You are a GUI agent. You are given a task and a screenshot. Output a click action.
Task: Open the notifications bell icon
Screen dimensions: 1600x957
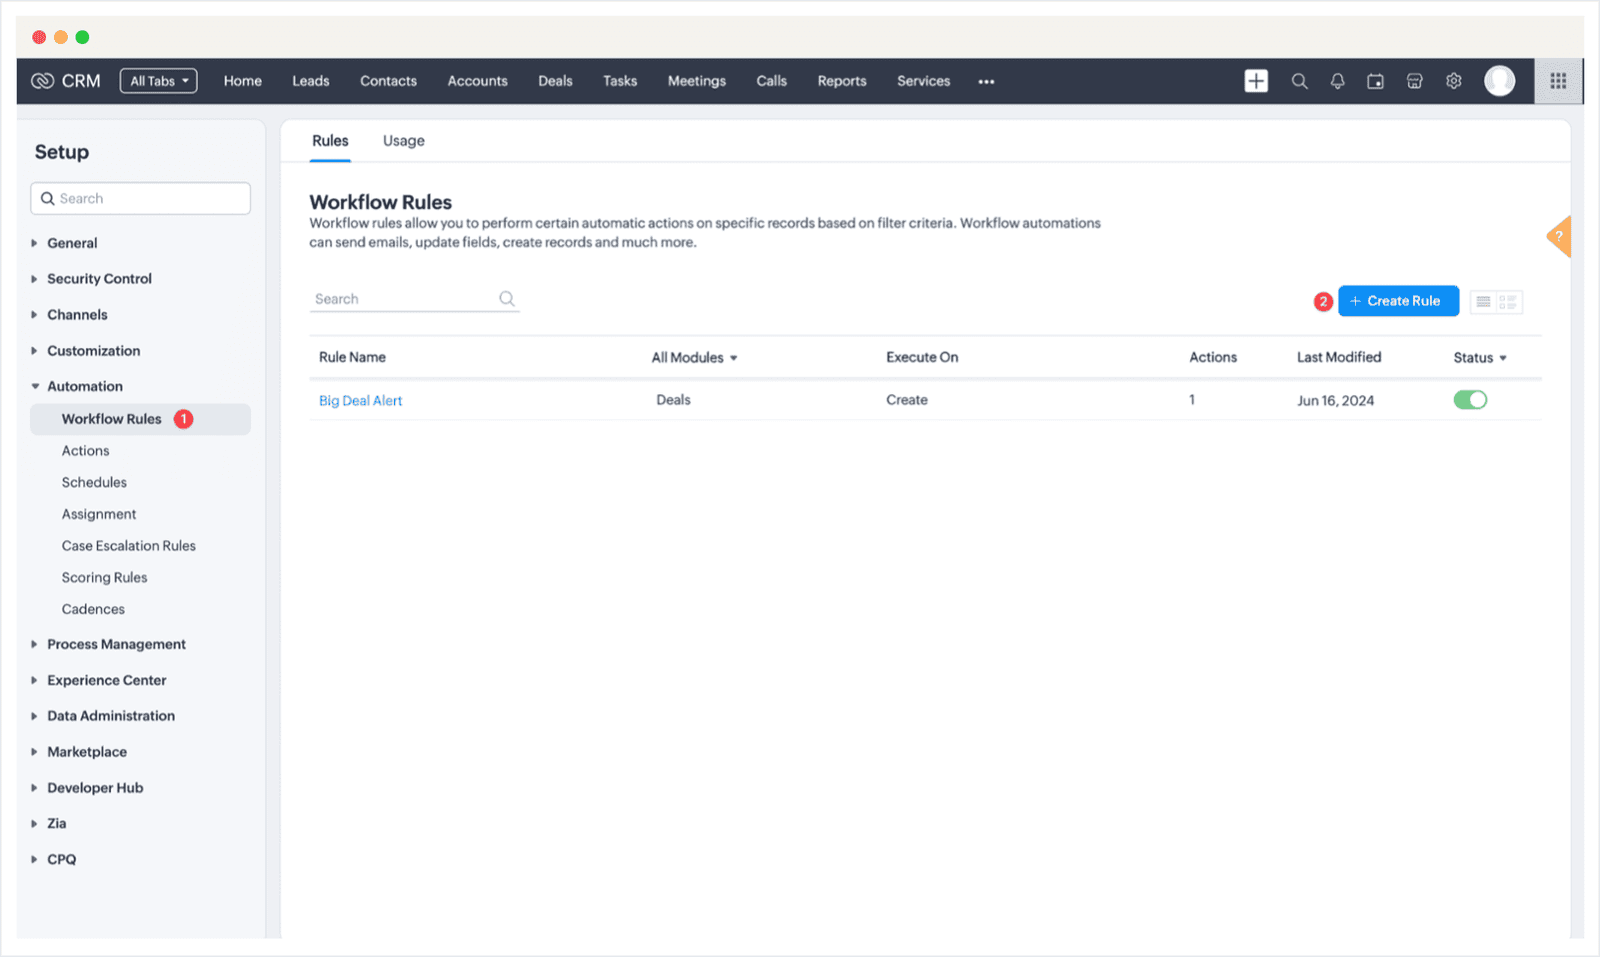[1337, 81]
